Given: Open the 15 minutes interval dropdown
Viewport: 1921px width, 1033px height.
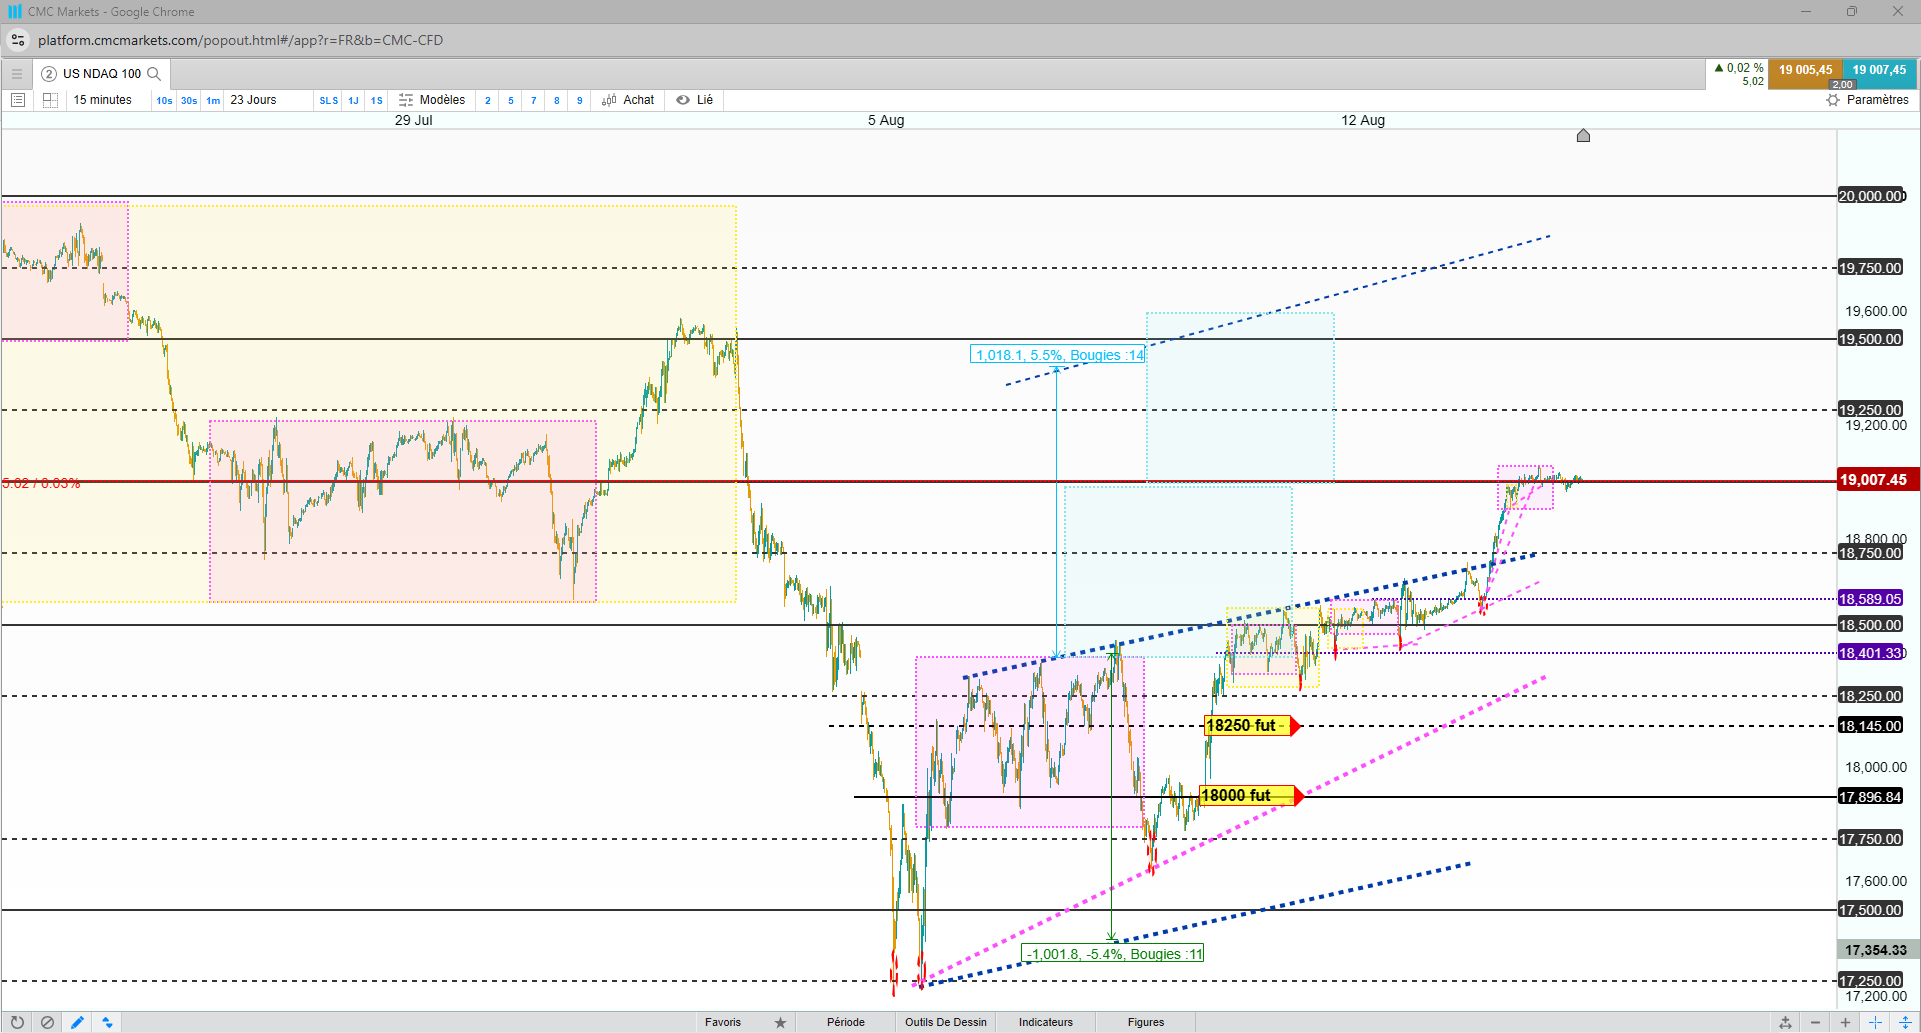Looking at the screenshot, I should point(103,100).
